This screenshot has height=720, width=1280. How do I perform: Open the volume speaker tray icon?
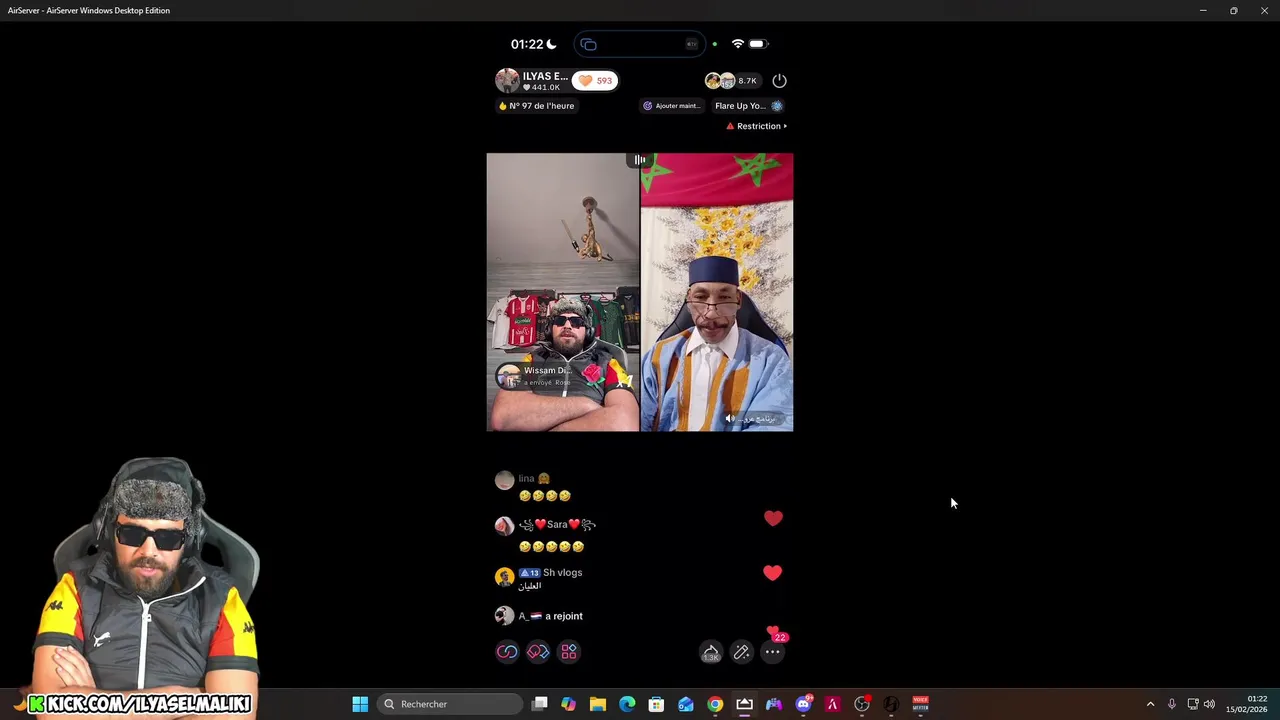[x=1209, y=704]
